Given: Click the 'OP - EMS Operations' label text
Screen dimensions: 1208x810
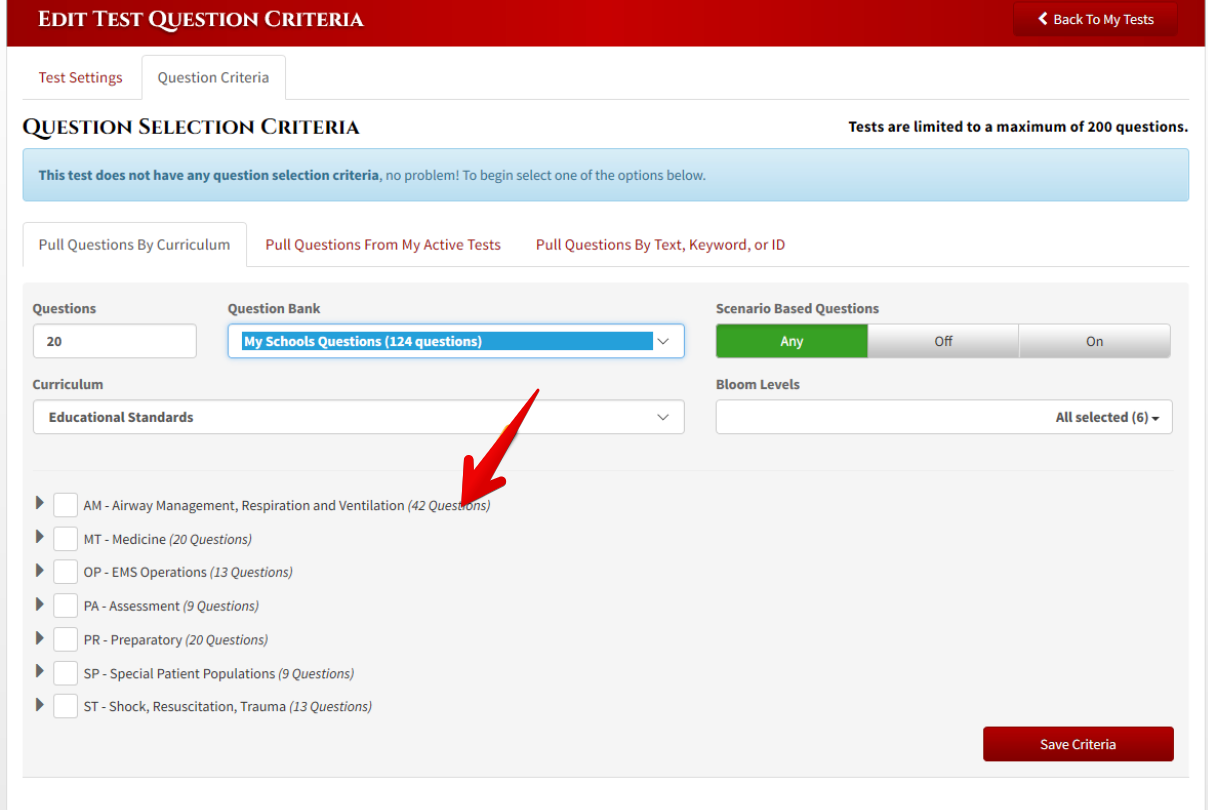Looking at the screenshot, I should (x=145, y=572).
